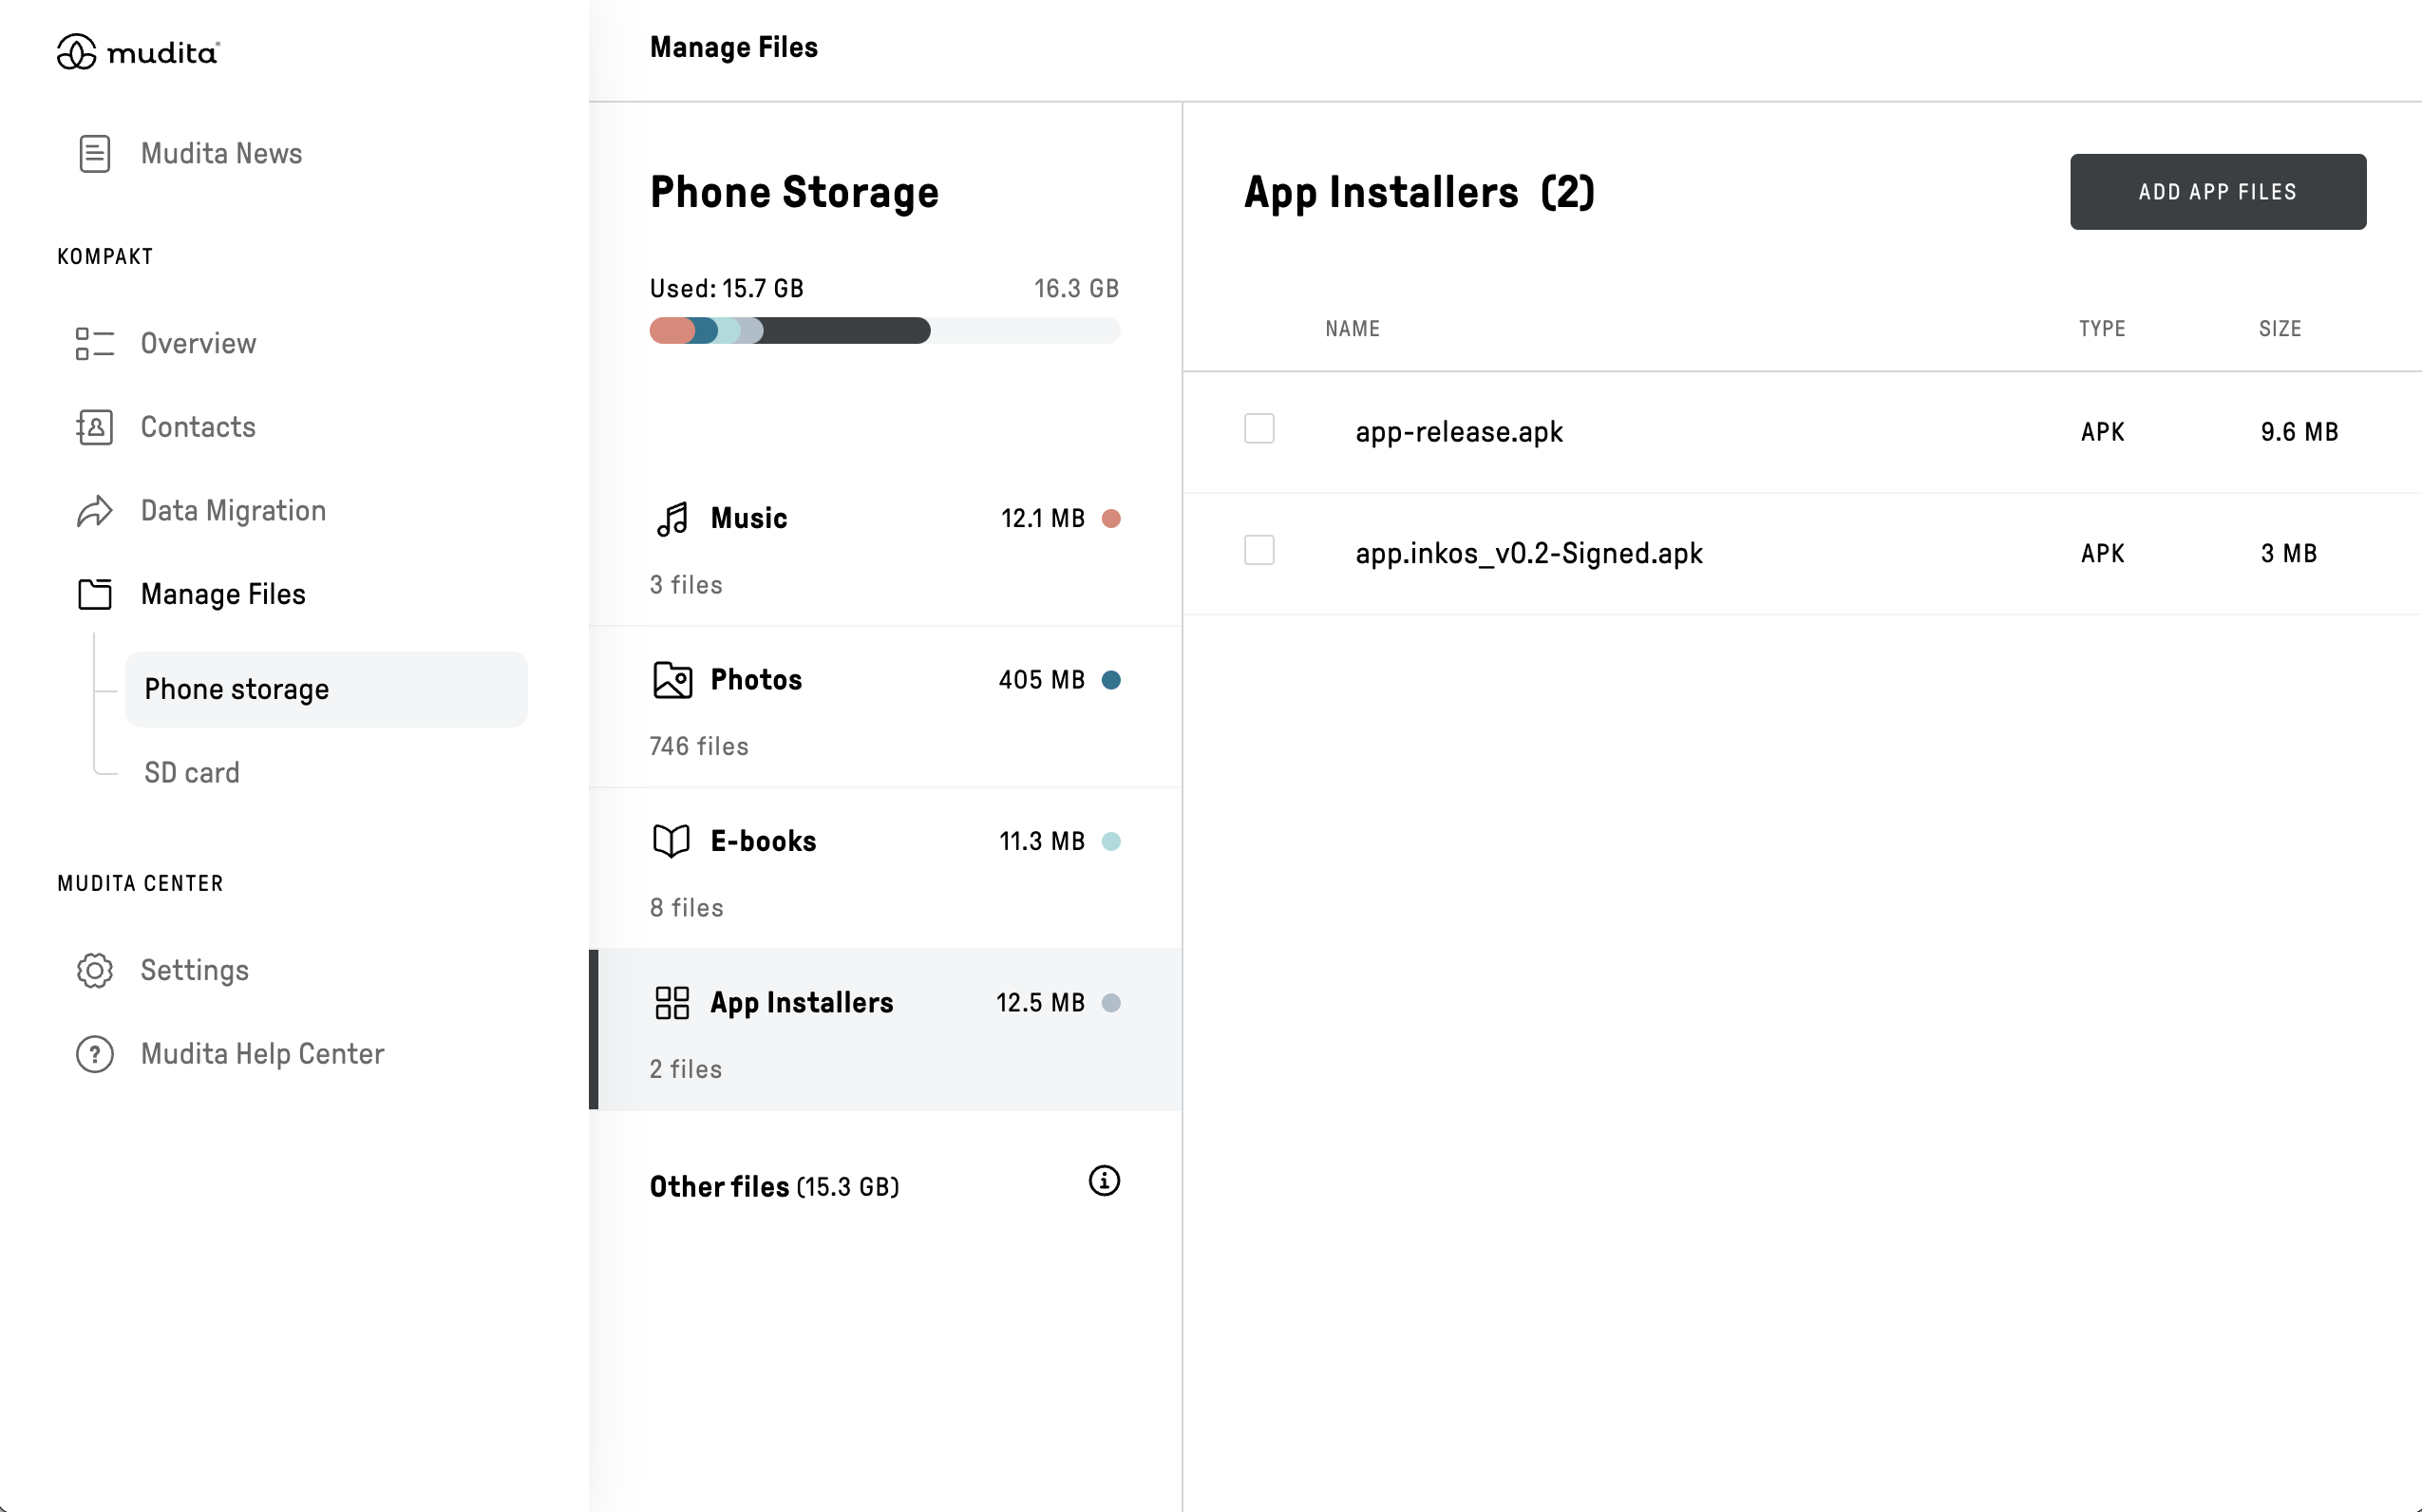The width and height of the screenshot is (2422, 1512).
Task: Click the Overview list icon
Action: click(x=95, y=344)
